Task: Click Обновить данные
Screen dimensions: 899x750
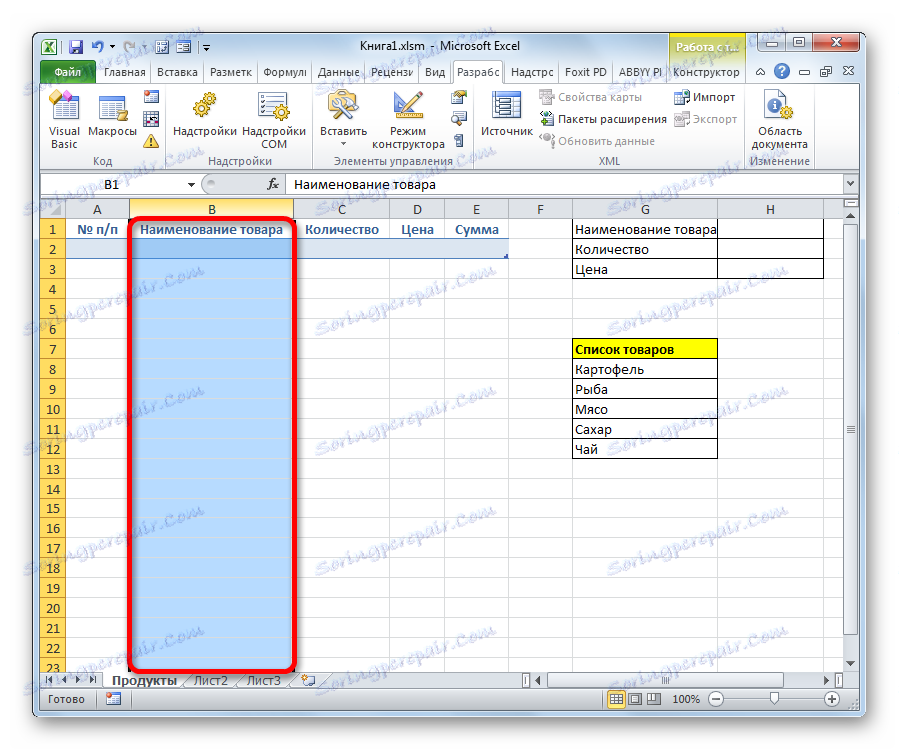Action: 597,140
